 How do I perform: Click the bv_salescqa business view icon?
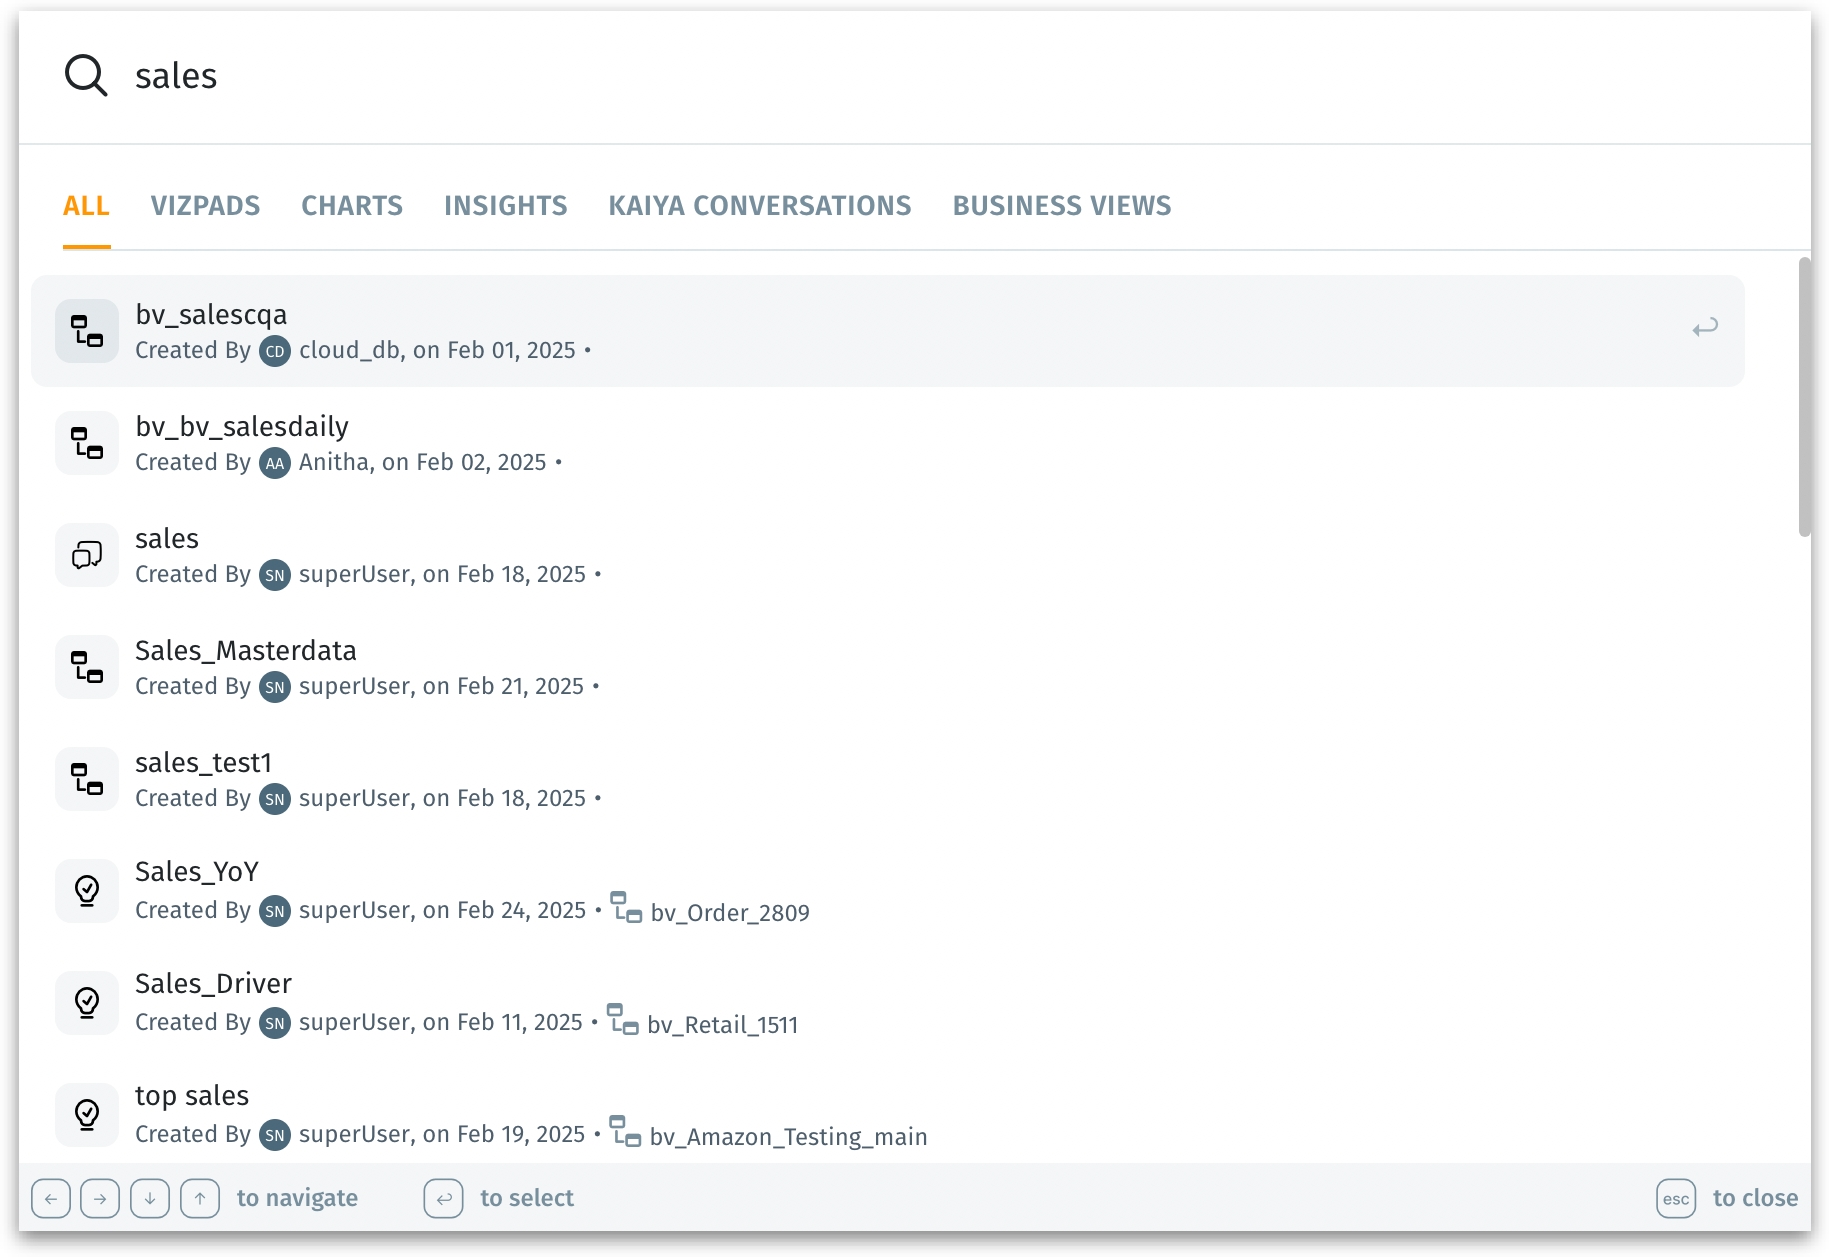(x=87, y=331)
